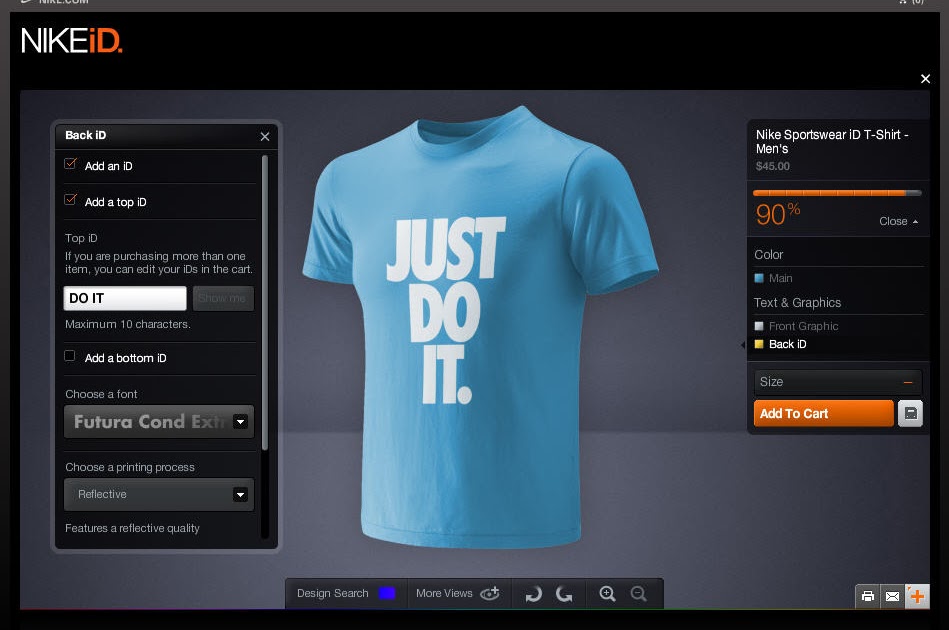
Task: Collapse the panel with Close arrow
Action: click(898, 221)
